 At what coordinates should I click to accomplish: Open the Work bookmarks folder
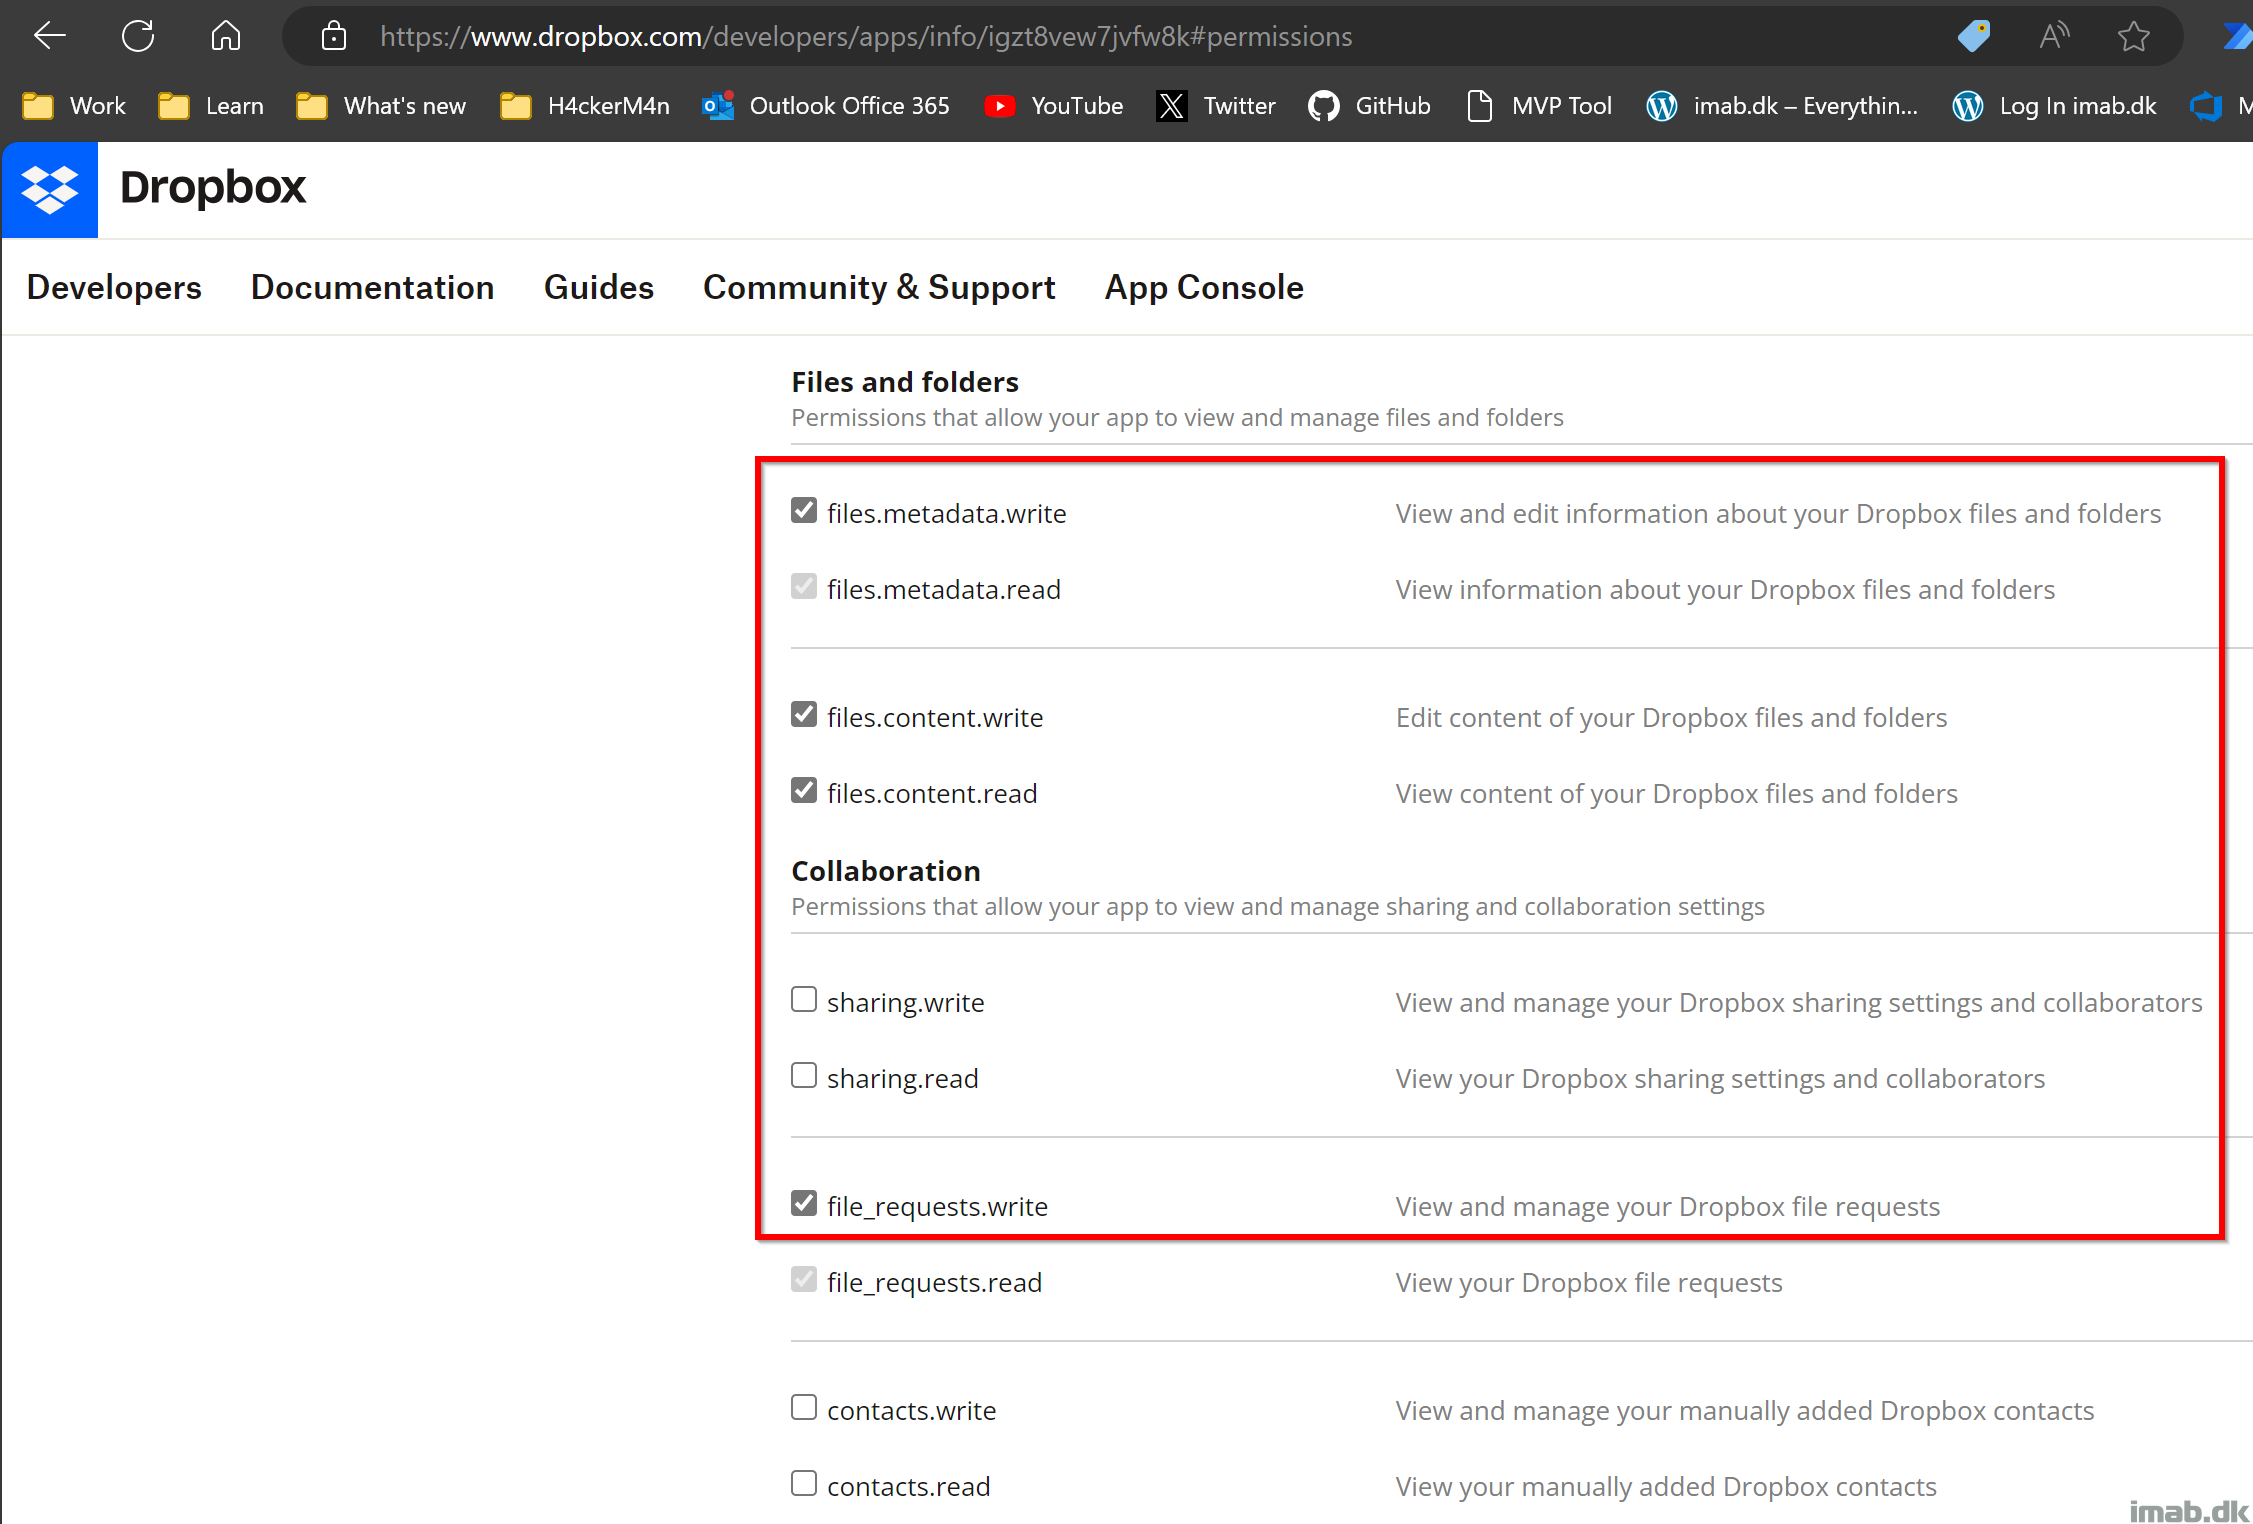(x=74, y=106)
